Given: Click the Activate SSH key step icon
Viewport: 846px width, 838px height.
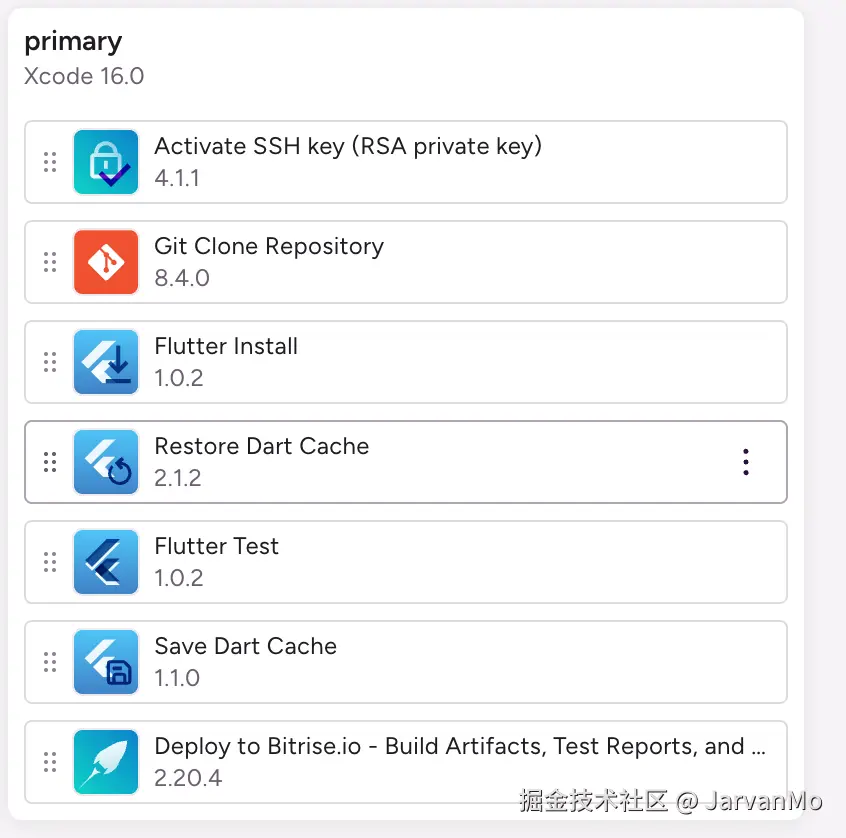Looking at the screenshot, I should [x=106, y=162].
